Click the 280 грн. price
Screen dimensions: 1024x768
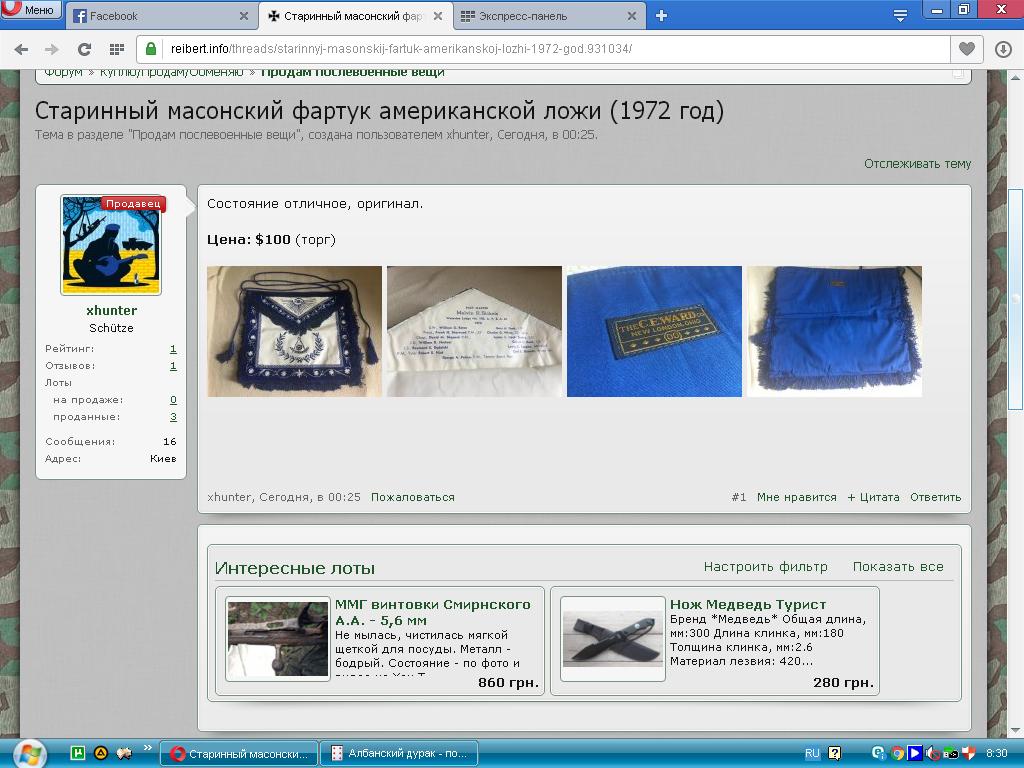843,682
